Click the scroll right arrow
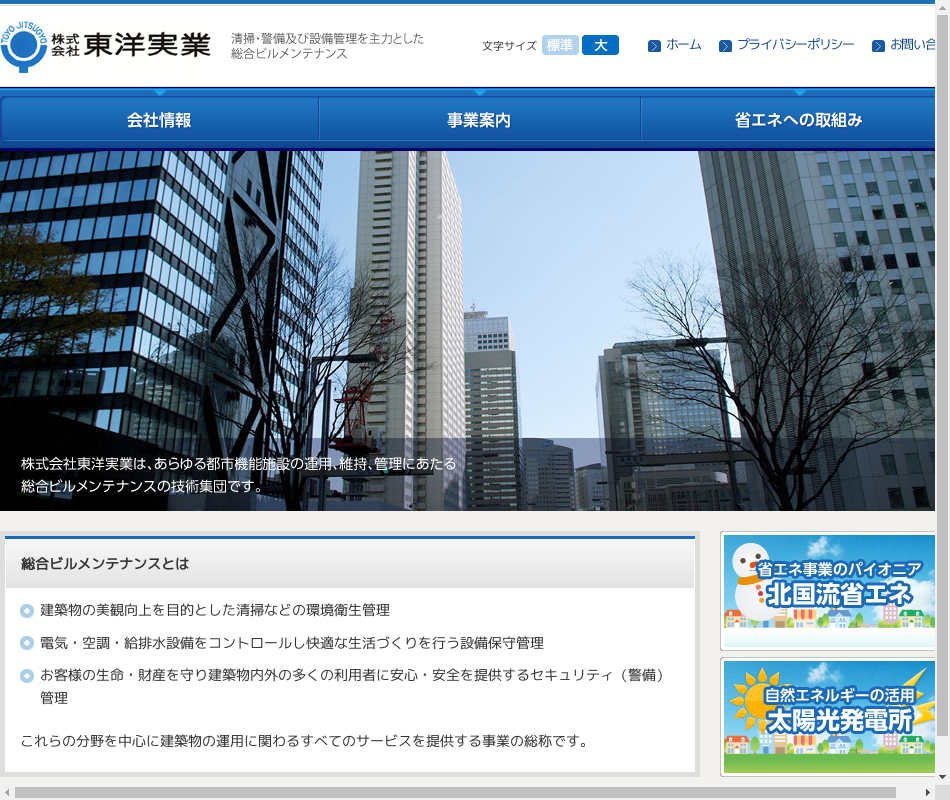Viewport: 950px width, 800px height. click(928, 793)
